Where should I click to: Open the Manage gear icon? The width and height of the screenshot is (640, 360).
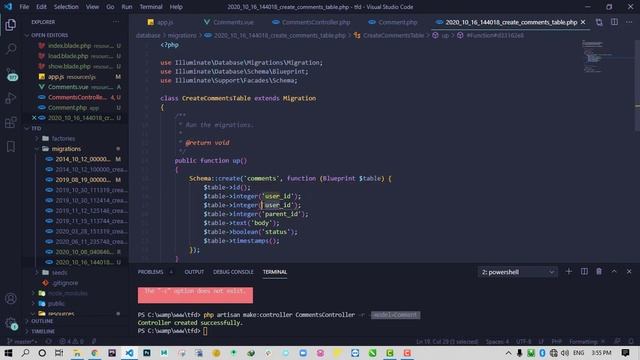pos(11,323)
